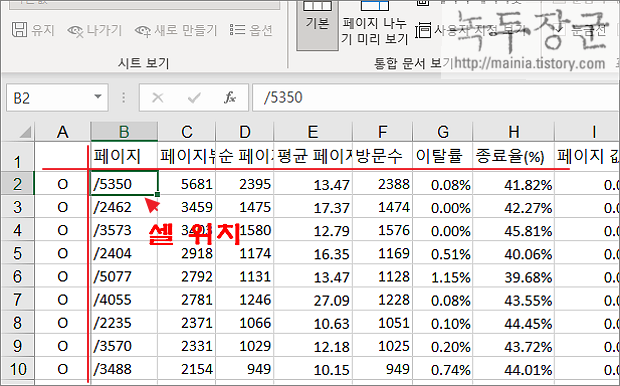620x386 pixels.
Task: Click the formula bar containing /5350
Action: (x=435, y=97)
